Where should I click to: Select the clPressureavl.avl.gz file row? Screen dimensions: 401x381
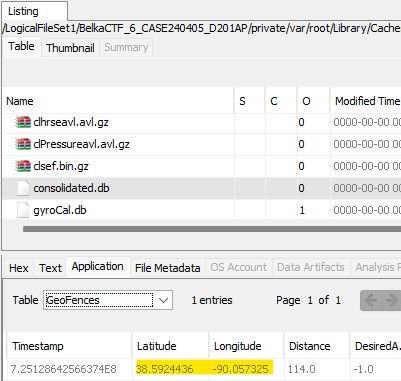tap(202, 144)
